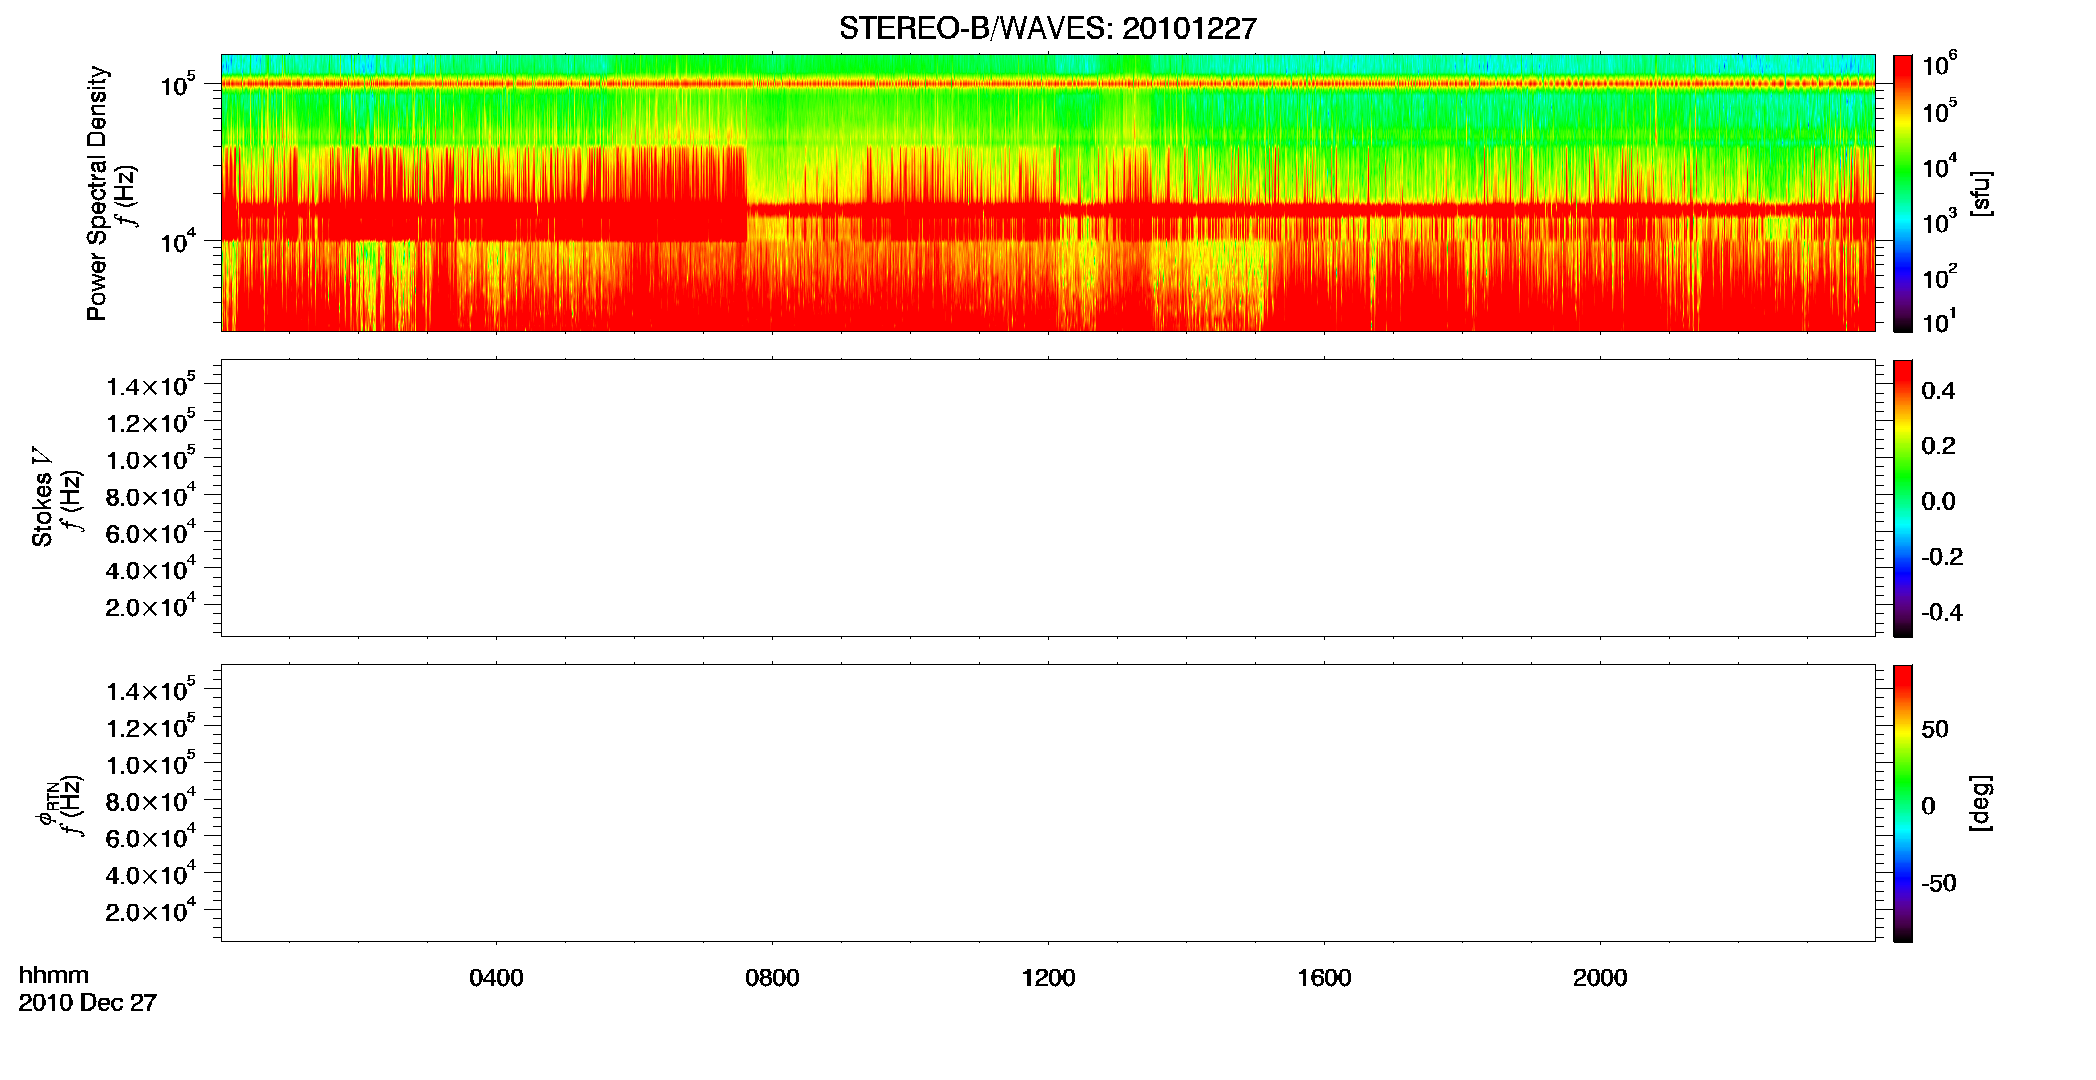The image size is (2096, 1080).
Task: Click the 2010 Dec 27 date label
Action: pyautogui.click(x=88, y=1003)
